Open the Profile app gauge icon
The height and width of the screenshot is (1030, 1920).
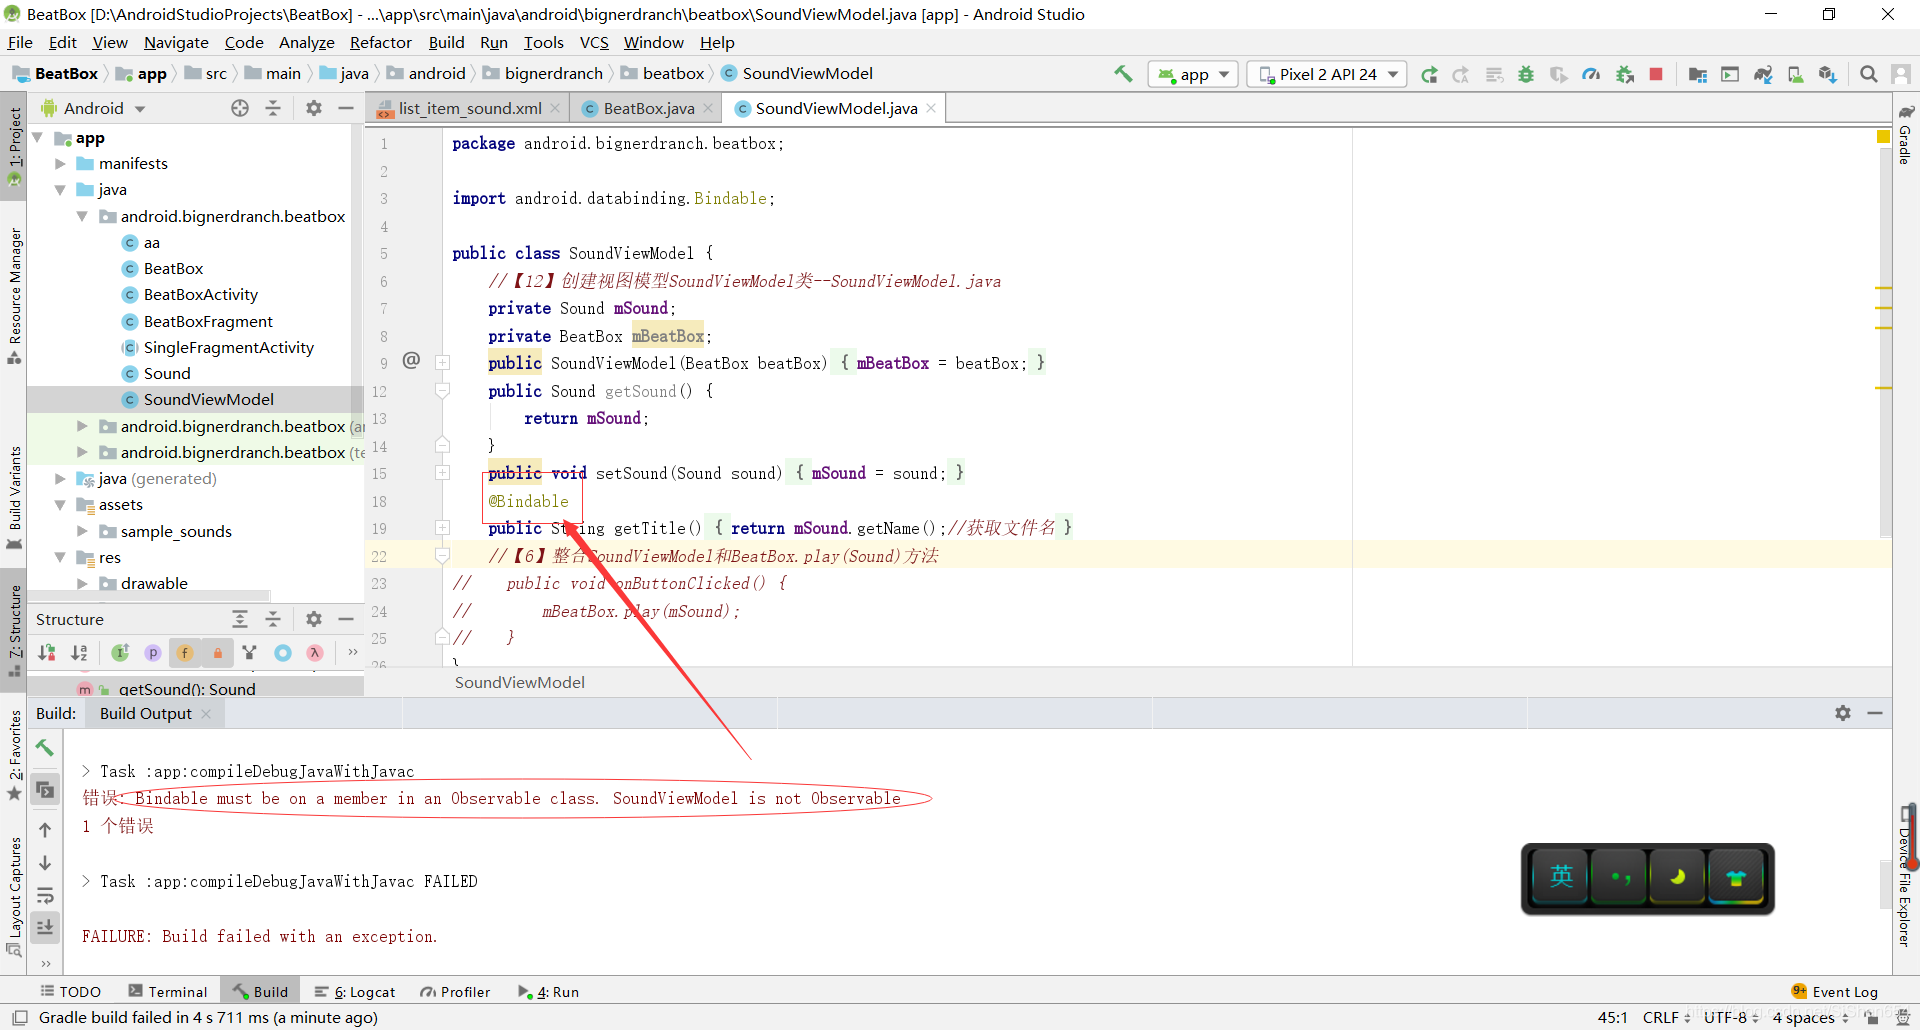point(1591,74)
